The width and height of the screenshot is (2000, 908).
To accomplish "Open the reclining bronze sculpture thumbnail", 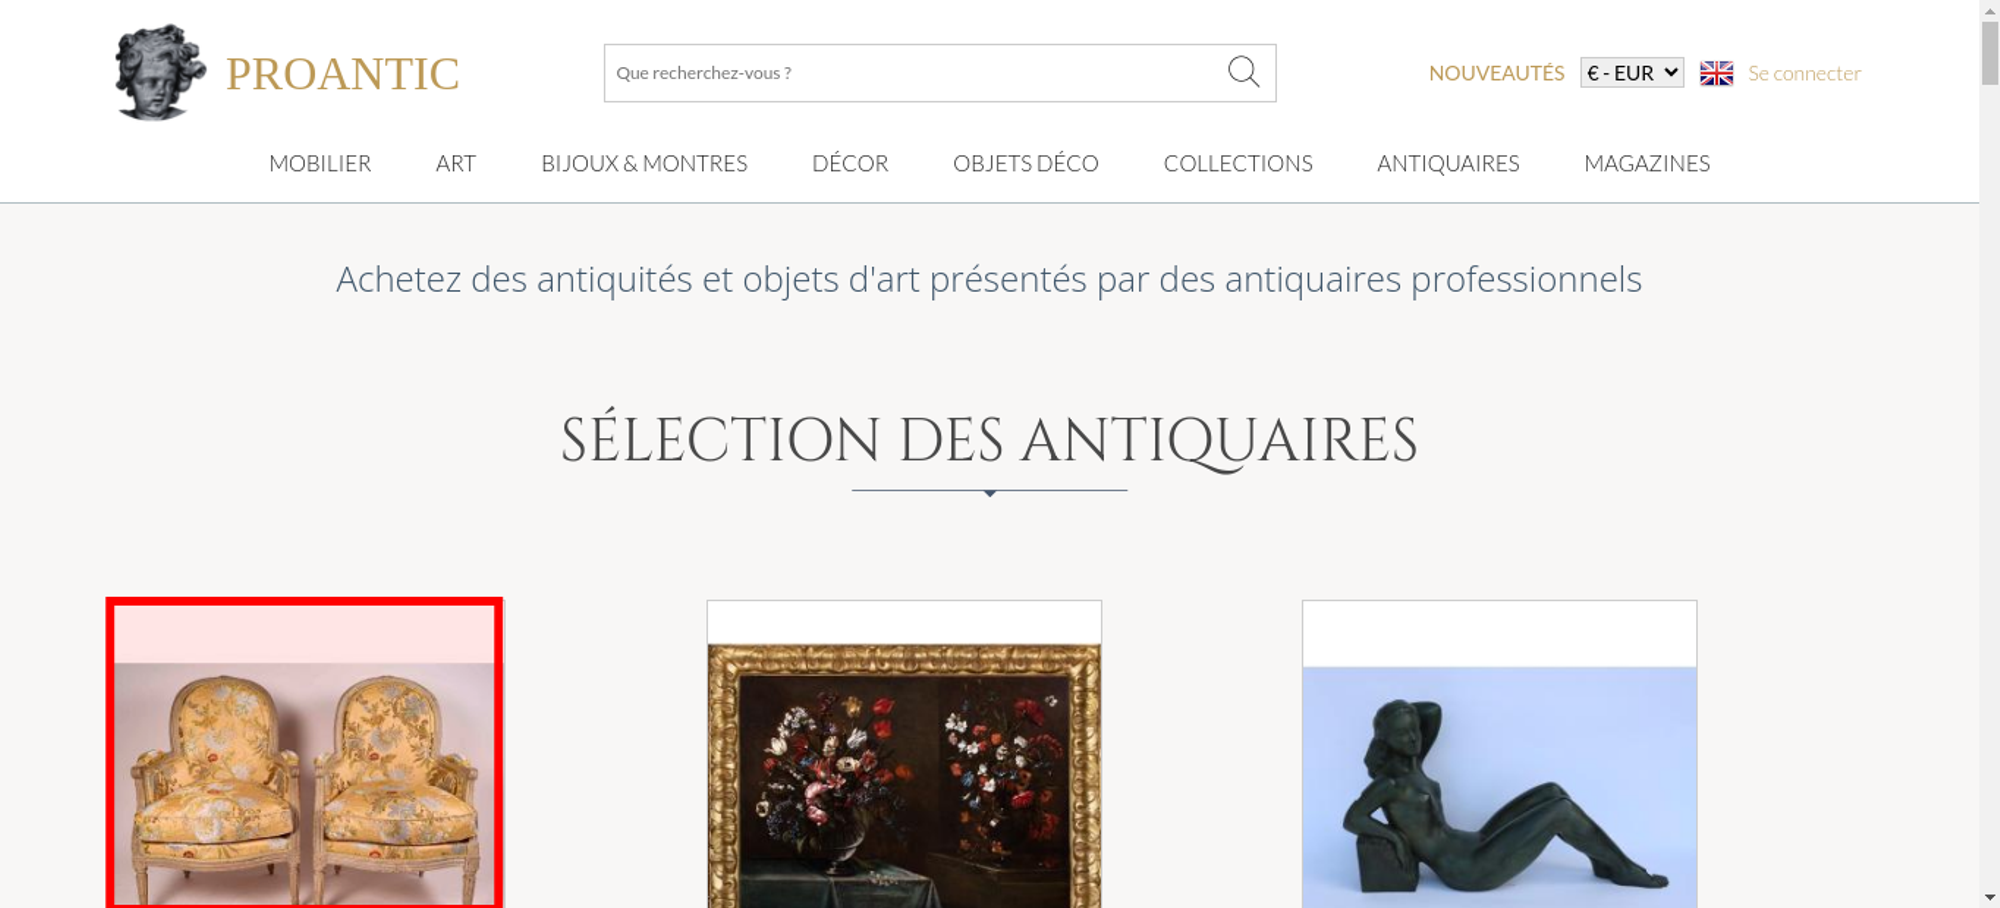I will click(1499, 755).
